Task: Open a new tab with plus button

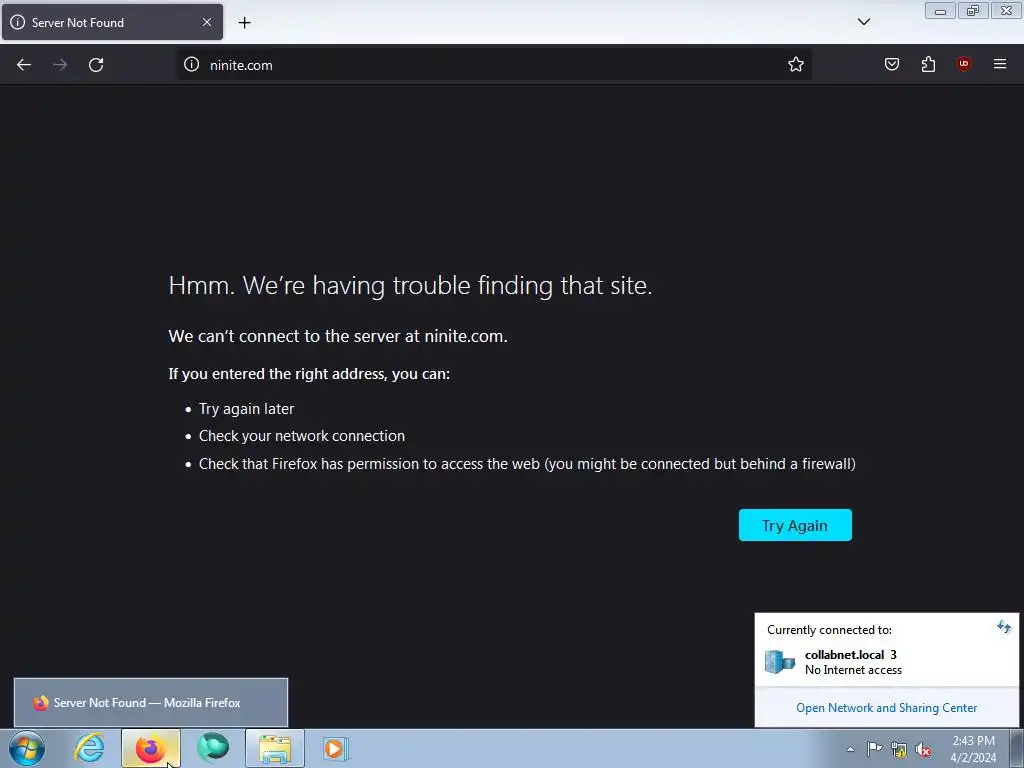Action: tap(244, 23)
